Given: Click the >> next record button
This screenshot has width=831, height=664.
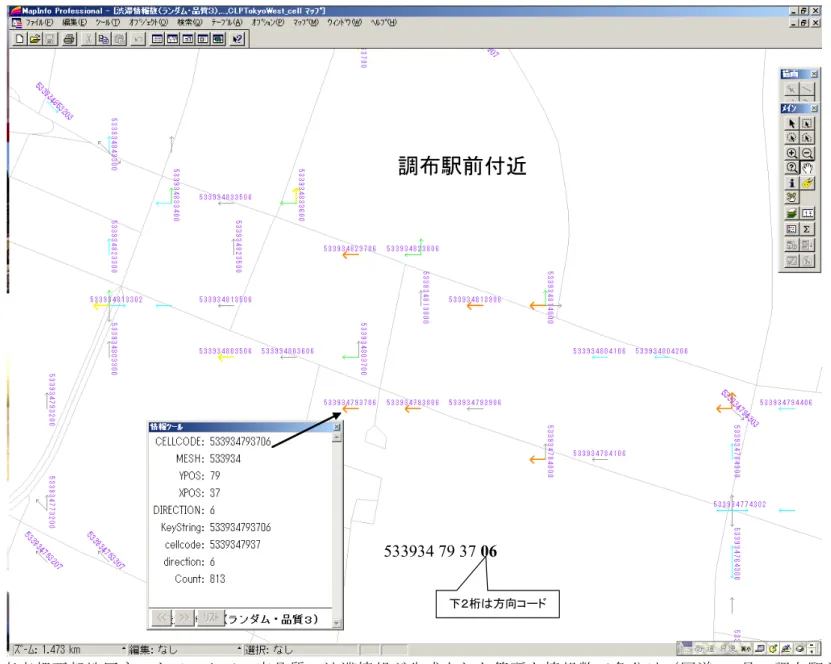Looking at the screenshot, I should point(184,617).
